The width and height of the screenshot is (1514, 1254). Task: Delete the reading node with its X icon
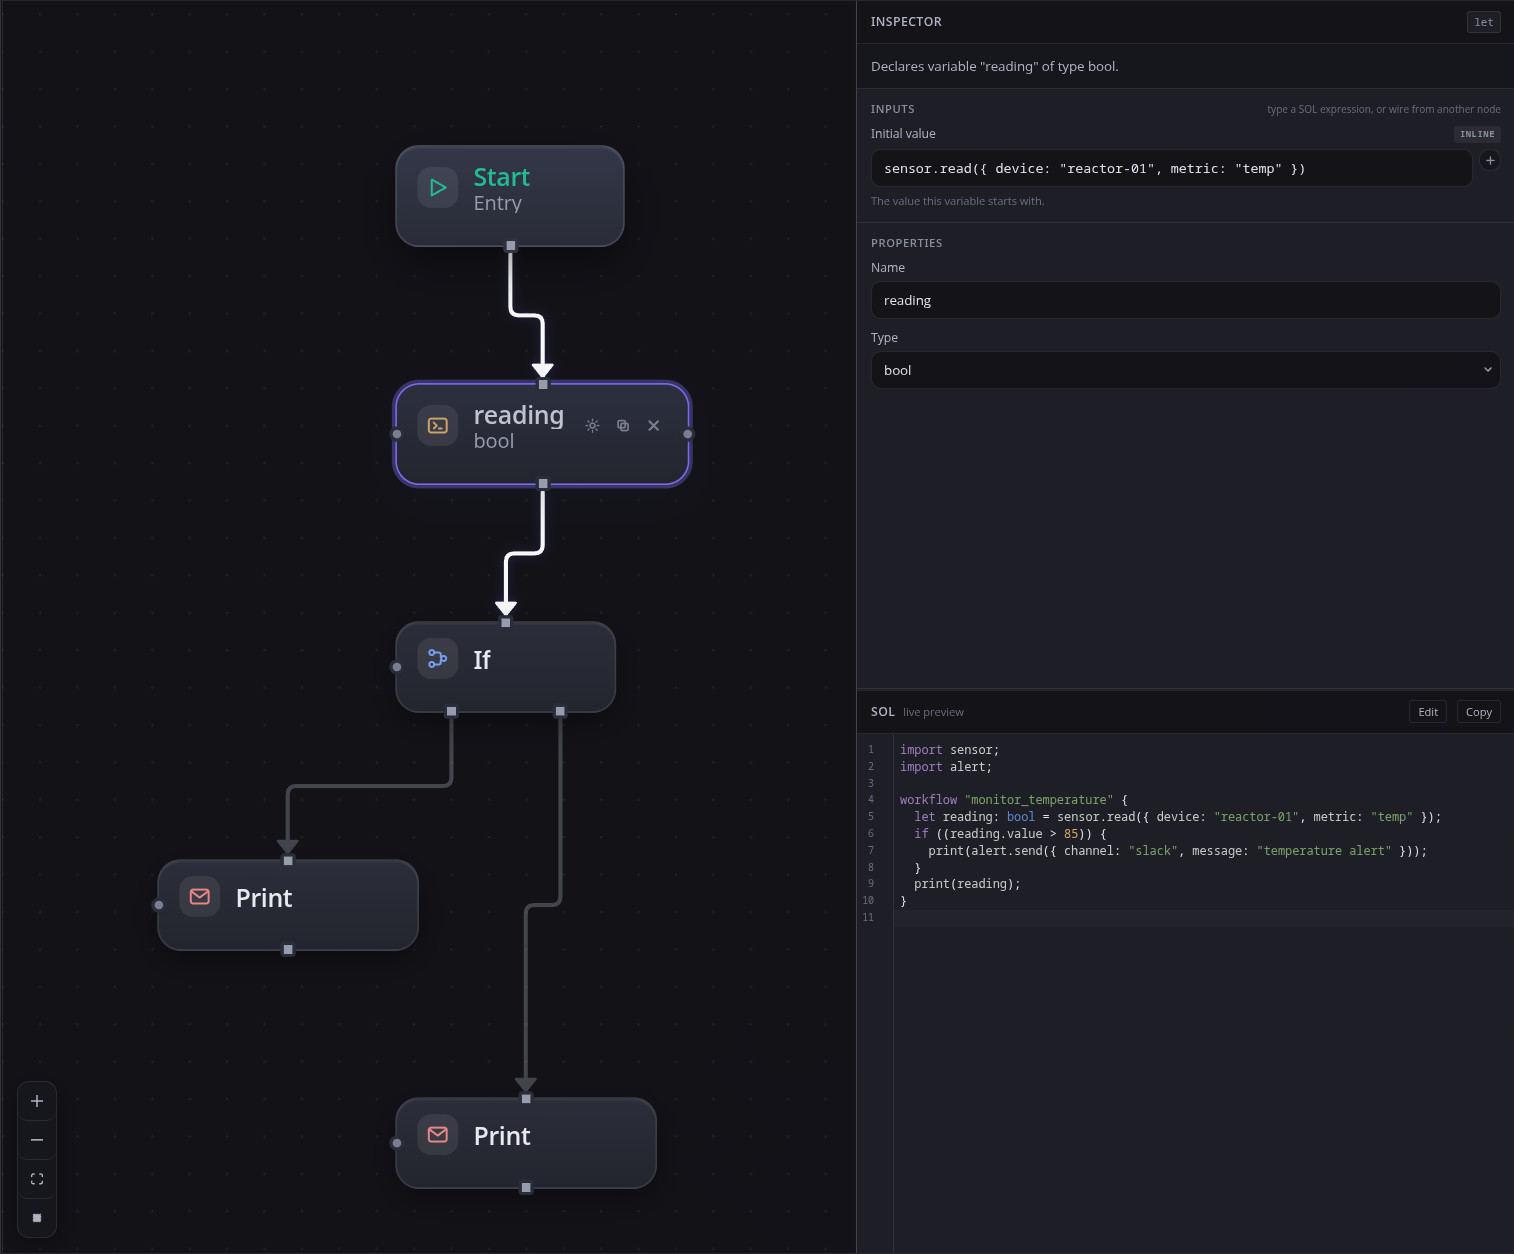tap(654, 425)
